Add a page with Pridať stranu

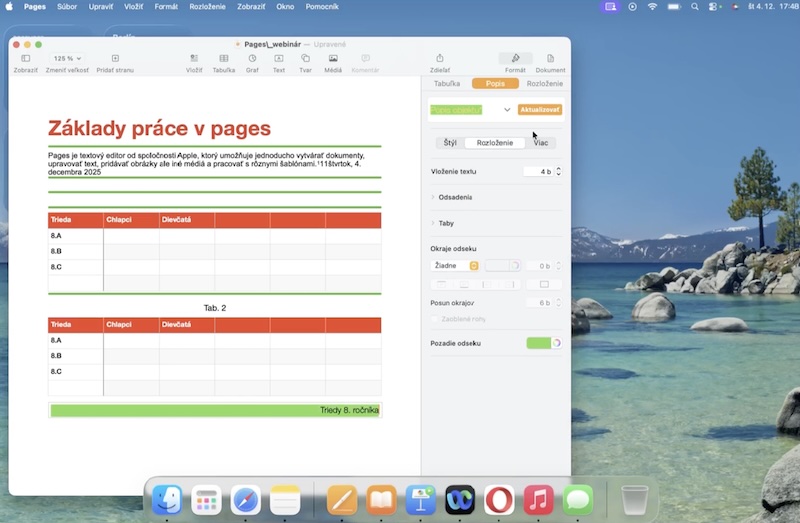pos(115,59)
